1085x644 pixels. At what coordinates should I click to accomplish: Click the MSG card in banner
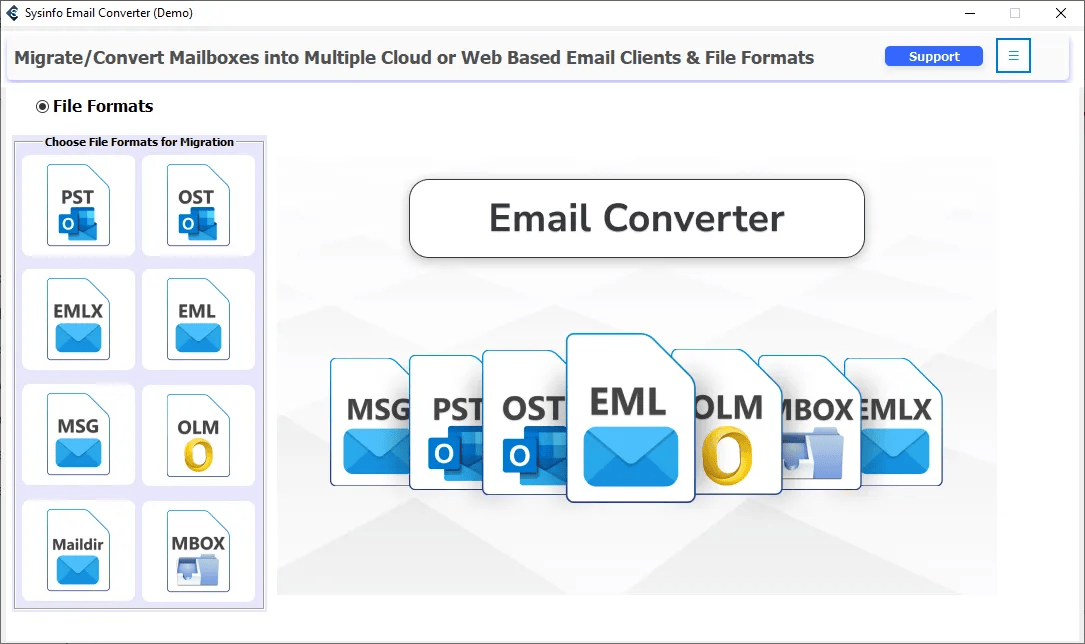[x=370, y=422]
